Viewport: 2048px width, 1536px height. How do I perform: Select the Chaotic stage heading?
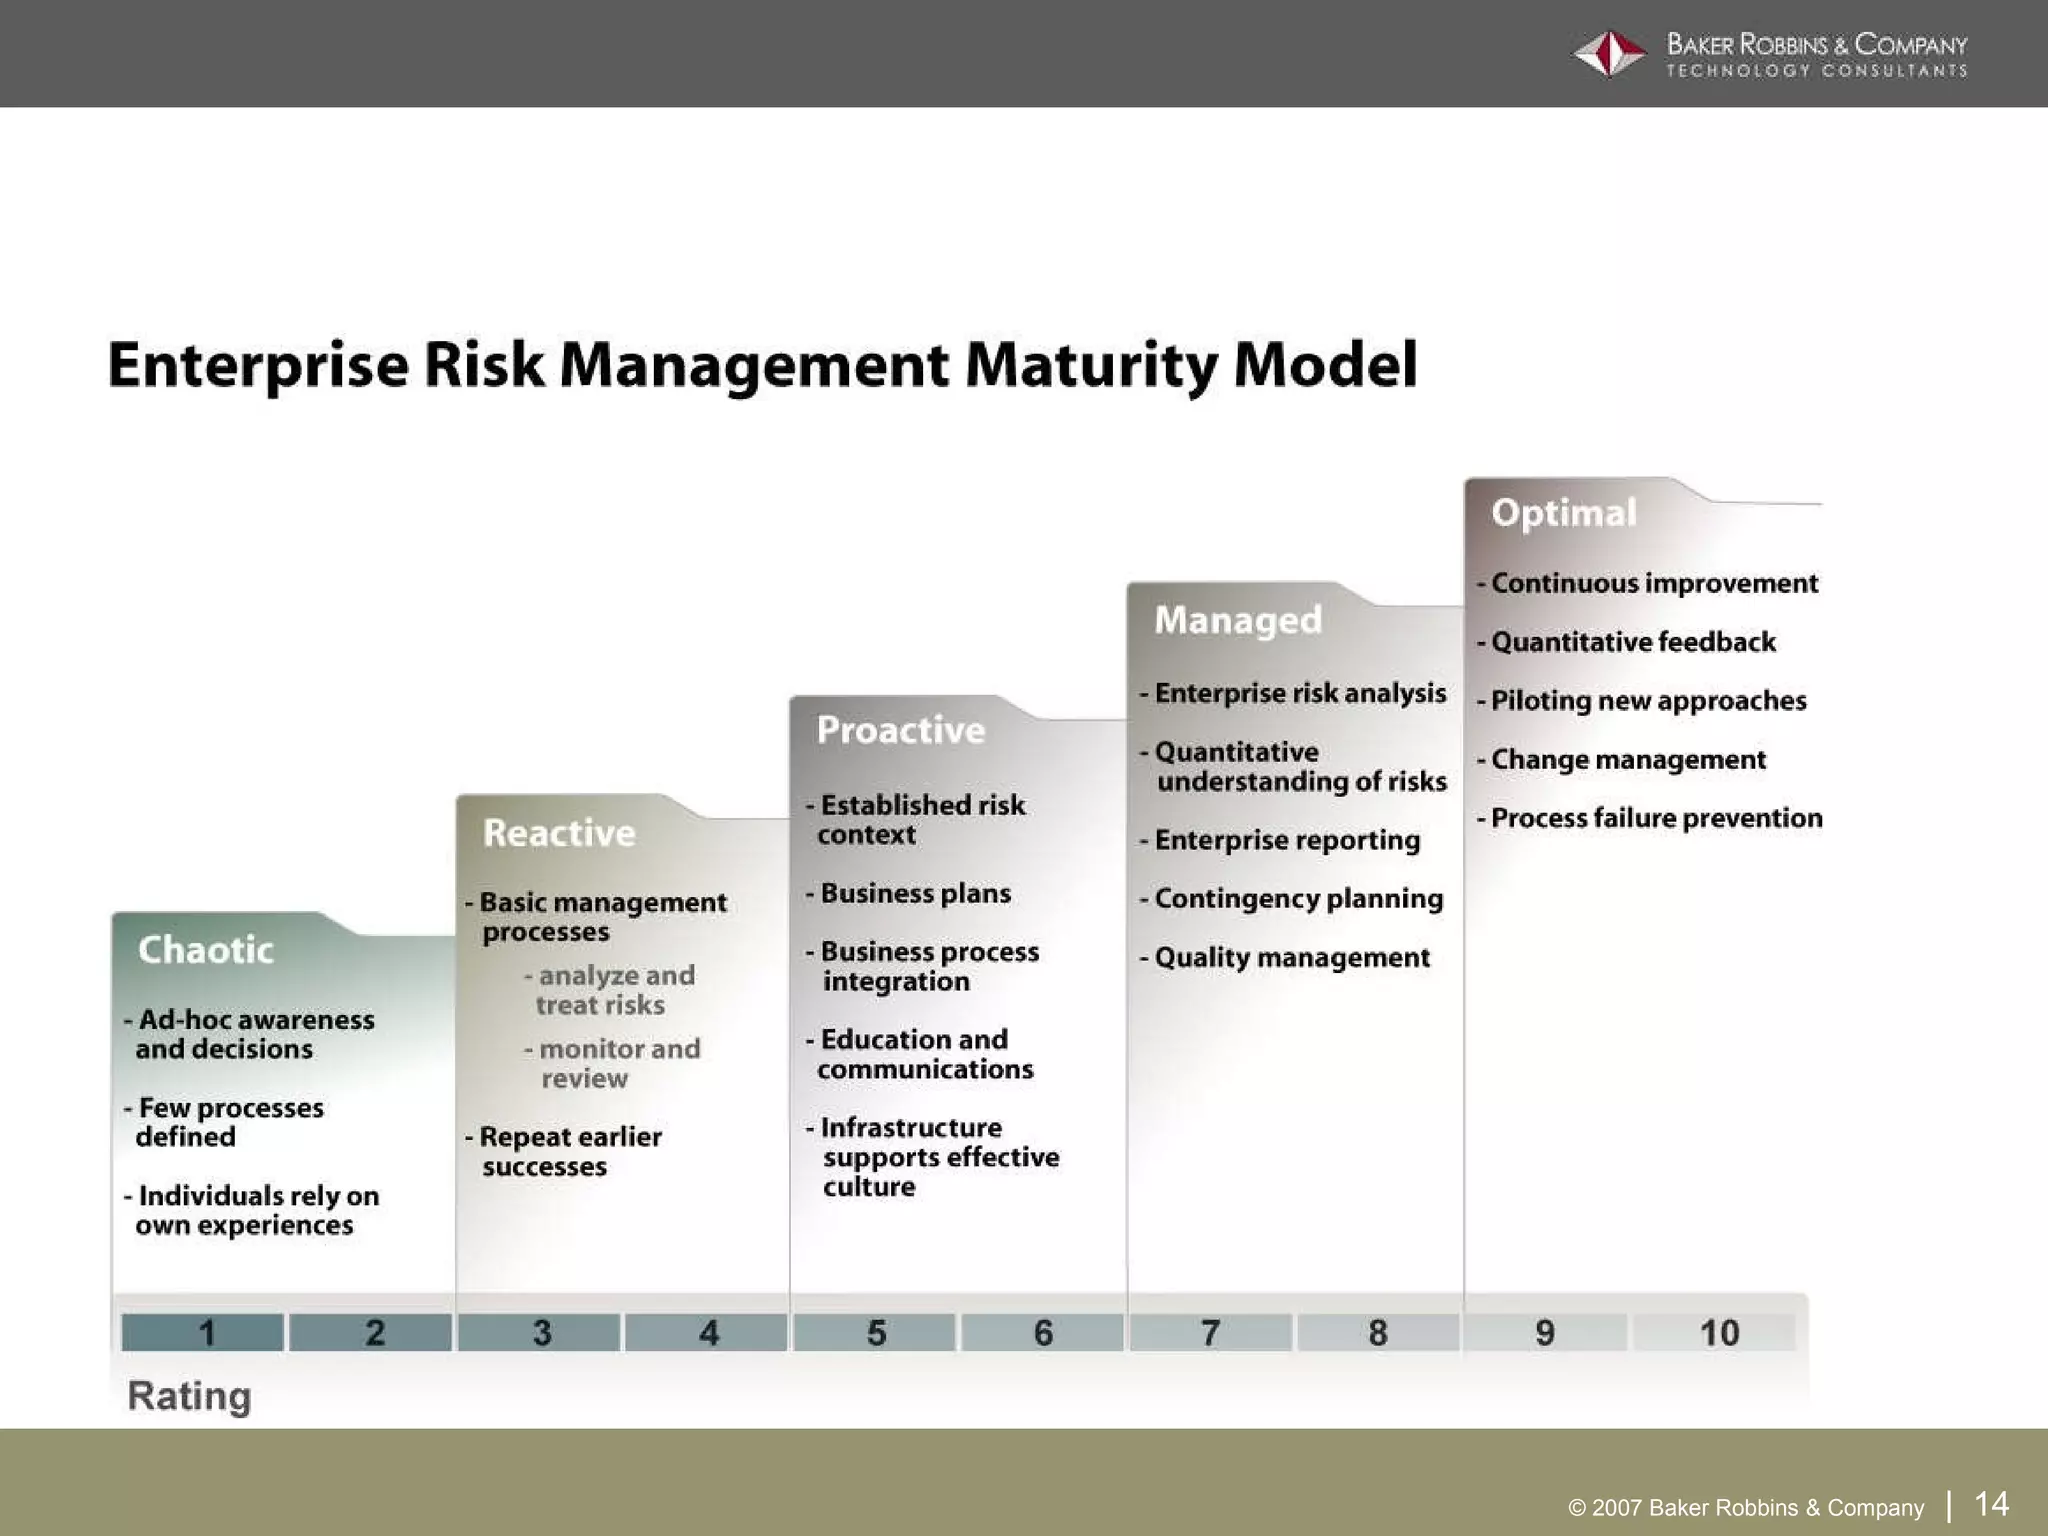click(206, 950)
